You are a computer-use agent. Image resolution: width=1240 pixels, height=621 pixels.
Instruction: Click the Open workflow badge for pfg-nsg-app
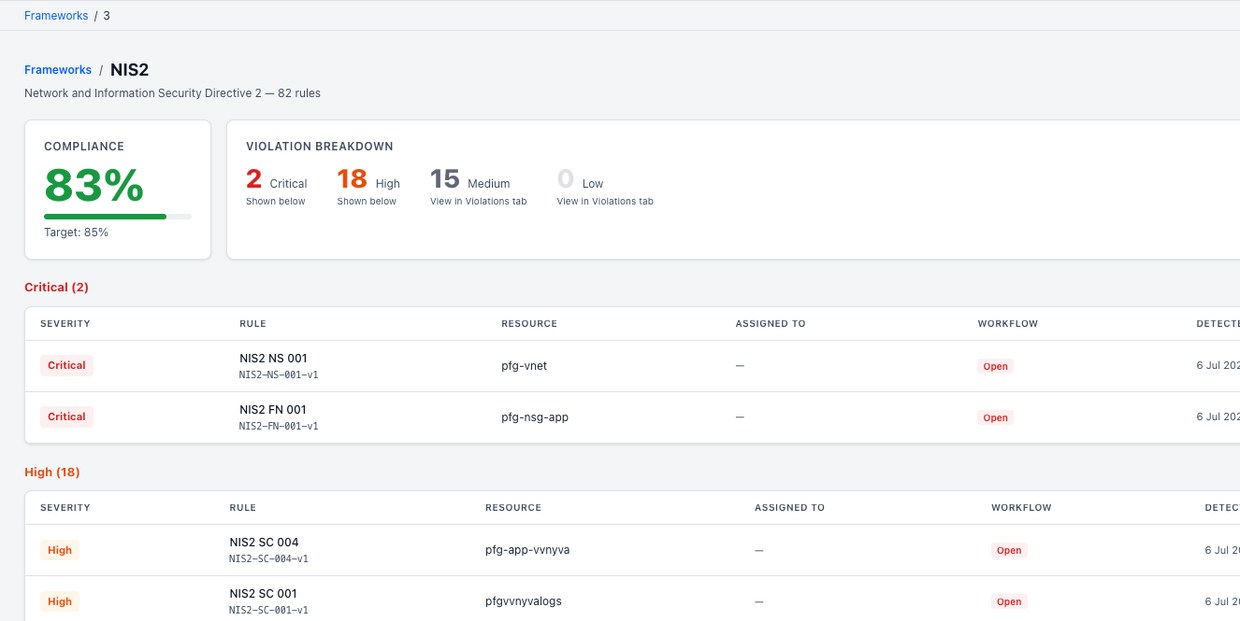click(995, 417)
